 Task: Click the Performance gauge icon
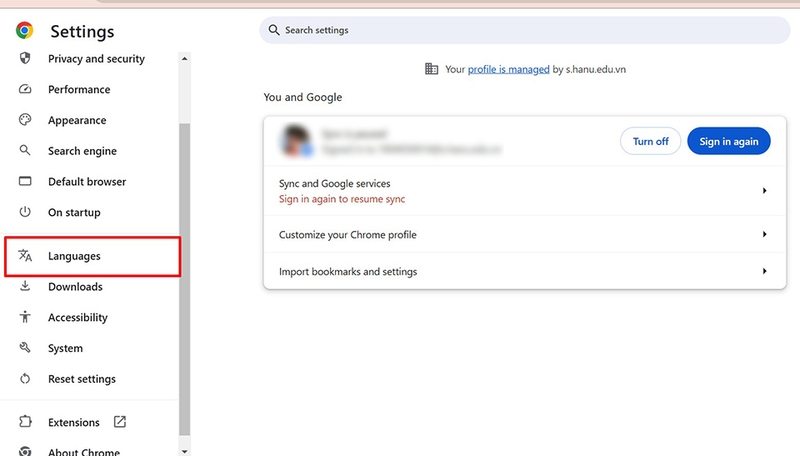(x=25, y=89)
